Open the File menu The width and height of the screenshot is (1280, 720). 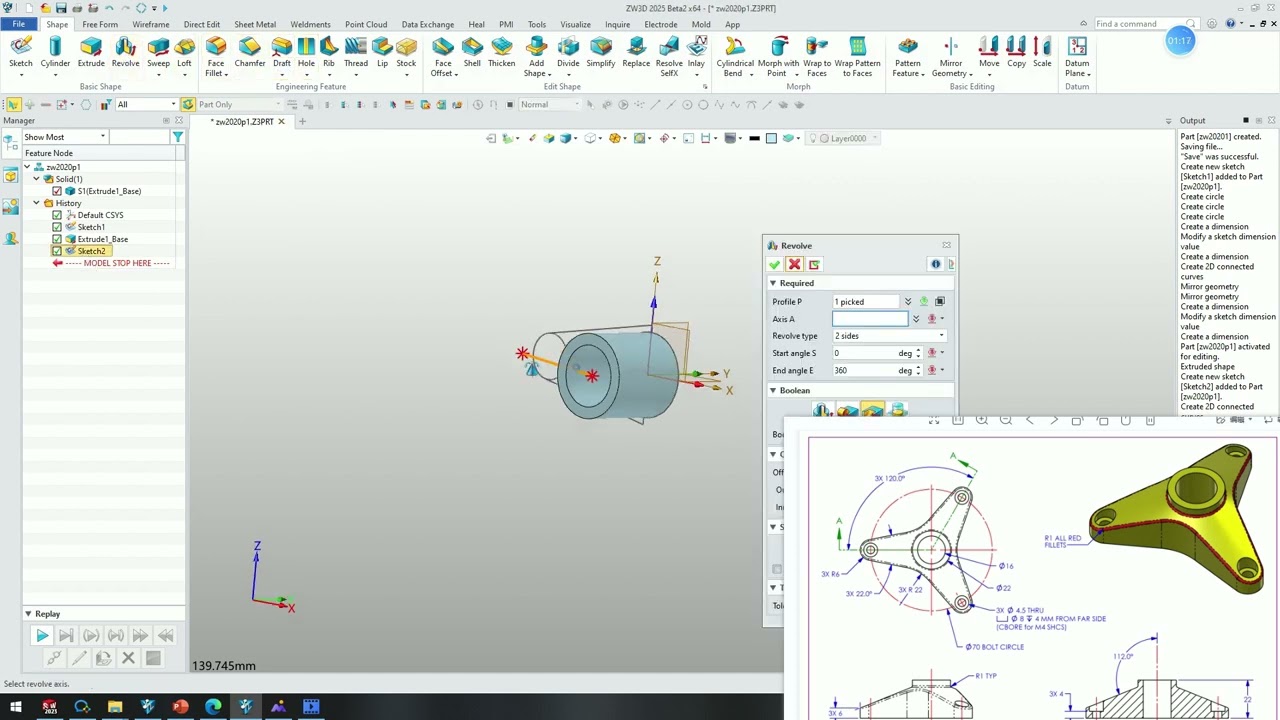[x=18, y=24]
